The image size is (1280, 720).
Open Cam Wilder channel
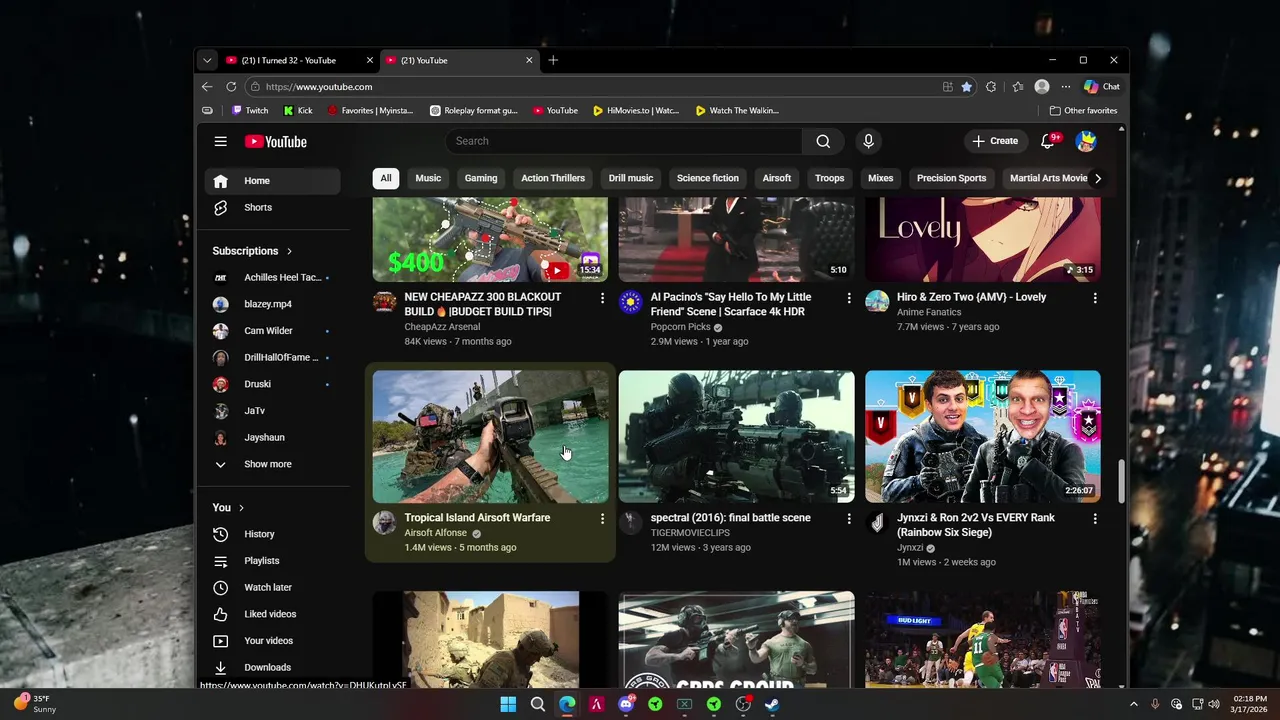pyautogui.click(x=273, y=331)
